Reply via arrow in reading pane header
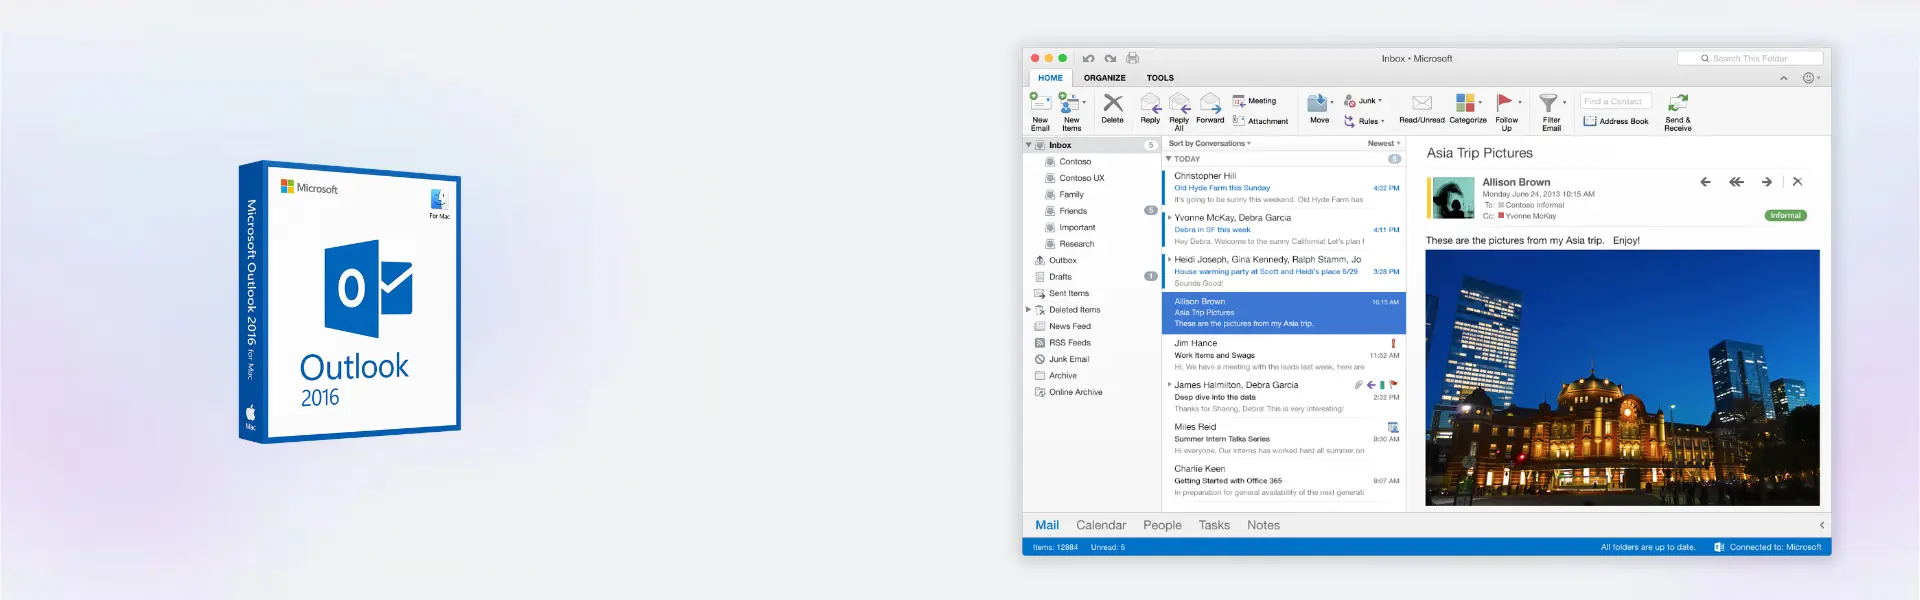The width and height of the screenshot is (1920, 600). point(1705,182)
